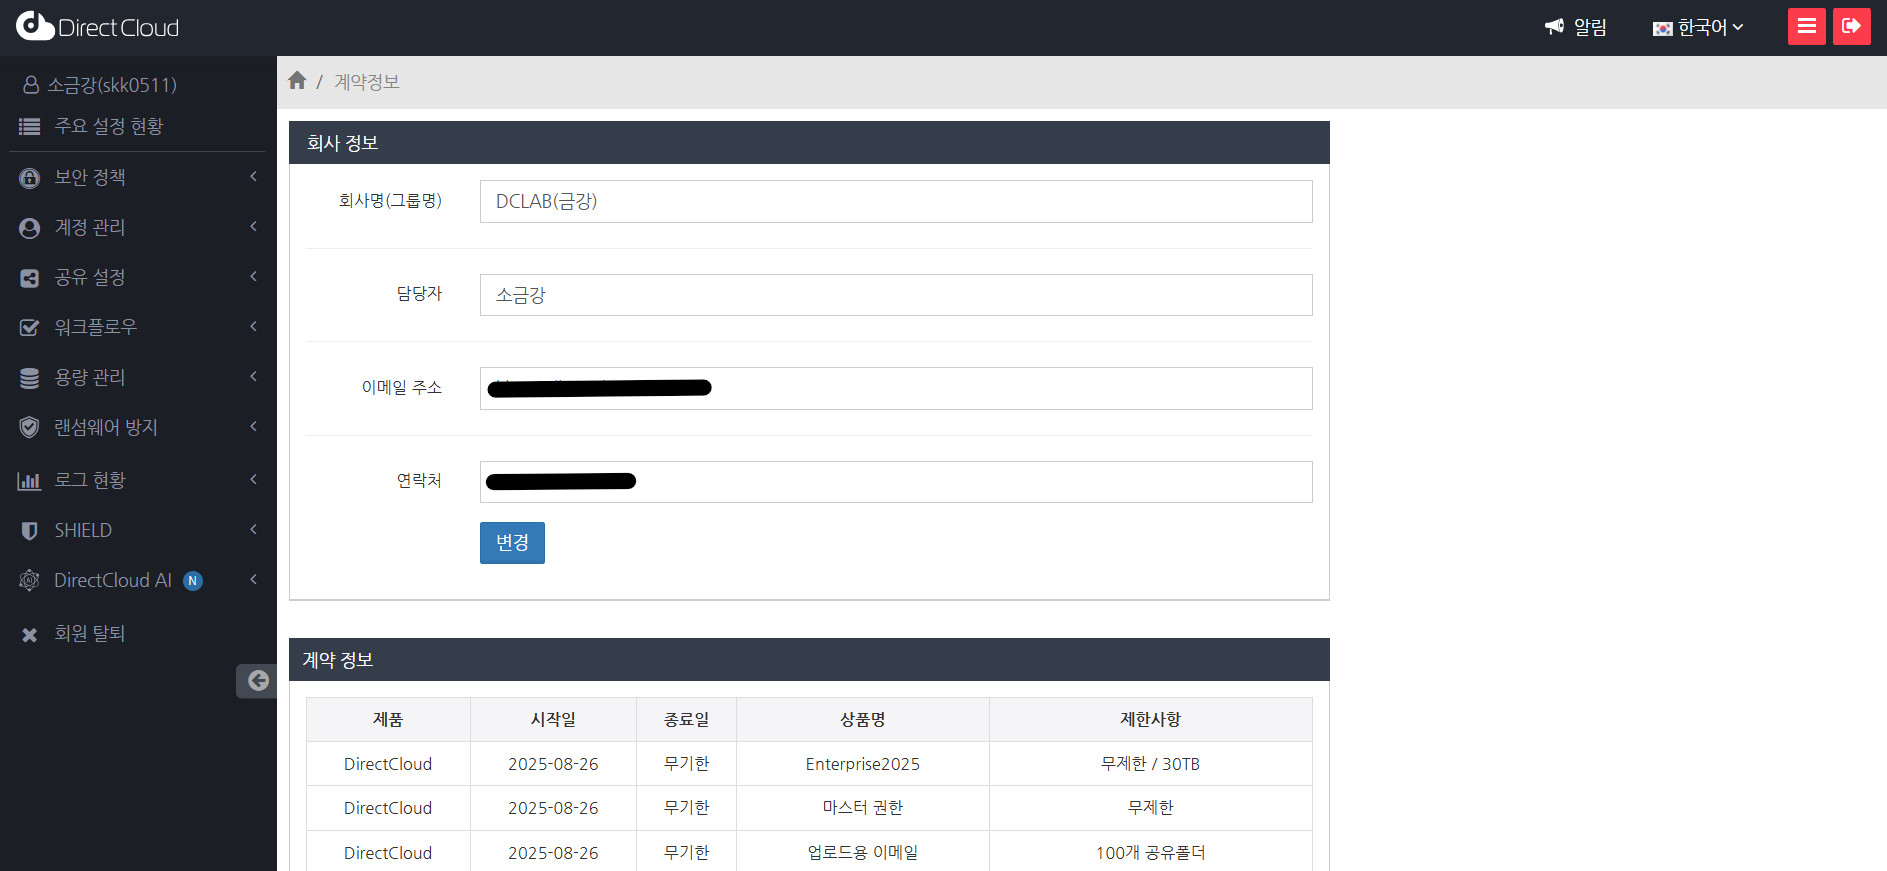This screenshot has height=871, width=1887.
Task: Click the SHIELD icon in sidebar
Action: [x=30, y=531]
